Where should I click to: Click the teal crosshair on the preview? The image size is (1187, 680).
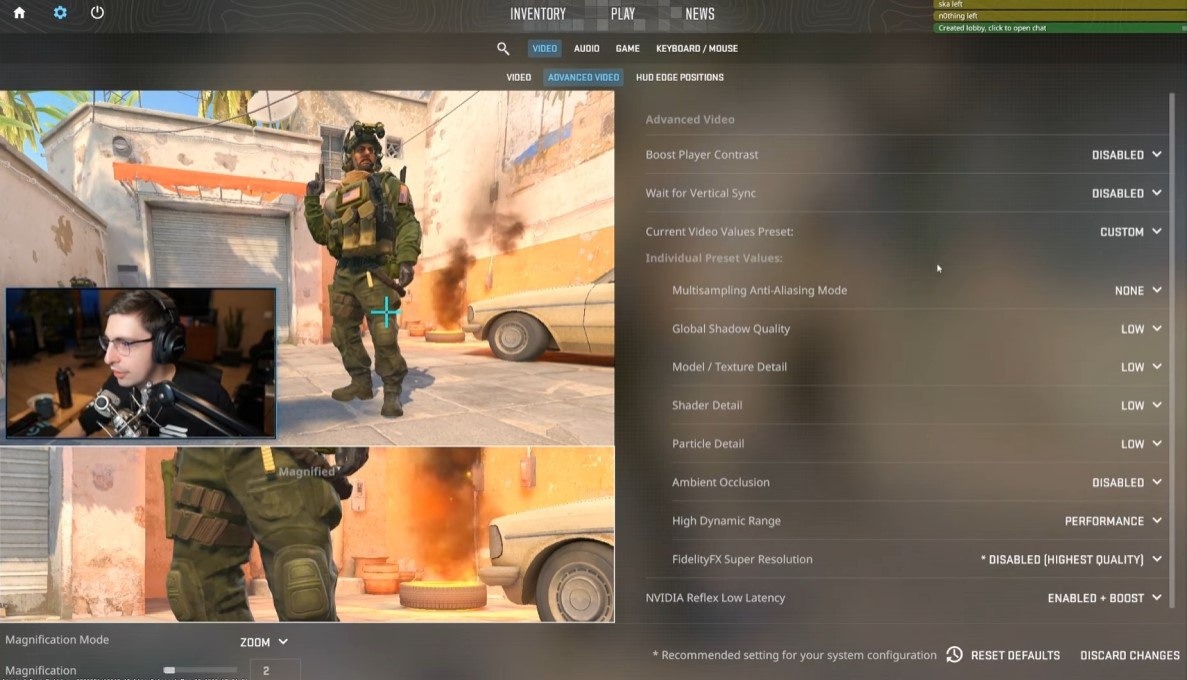[385, 311]
